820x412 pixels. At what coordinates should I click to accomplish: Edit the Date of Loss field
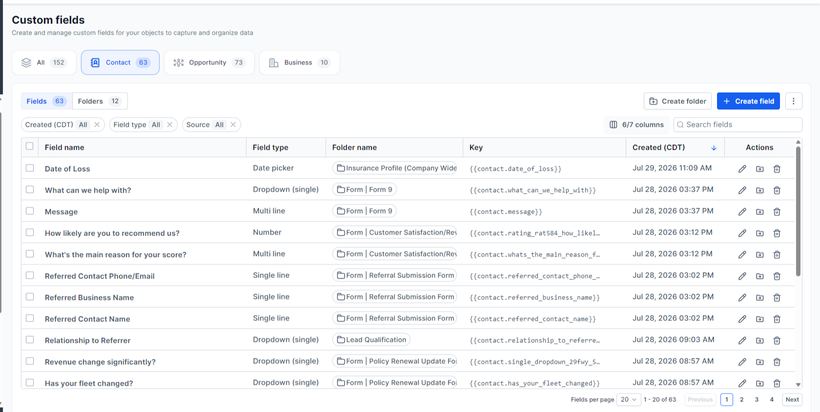click(742, 169)
